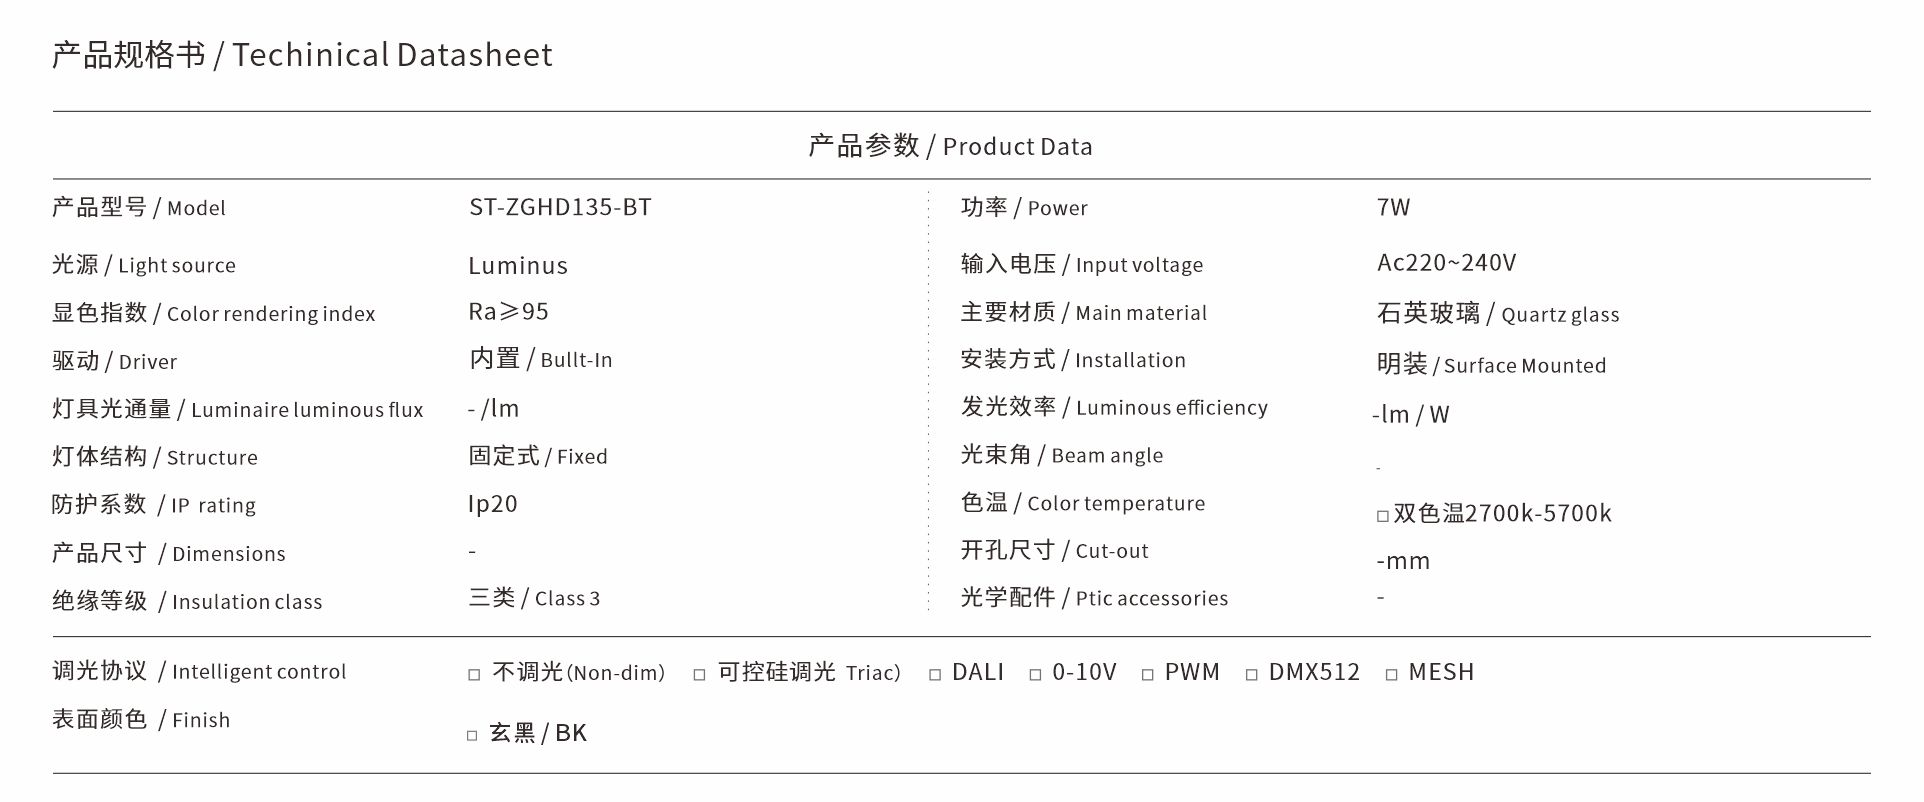Tick the Triac dimming checkbox
The width and height of the screenshot is (1924, 802).
699,675
